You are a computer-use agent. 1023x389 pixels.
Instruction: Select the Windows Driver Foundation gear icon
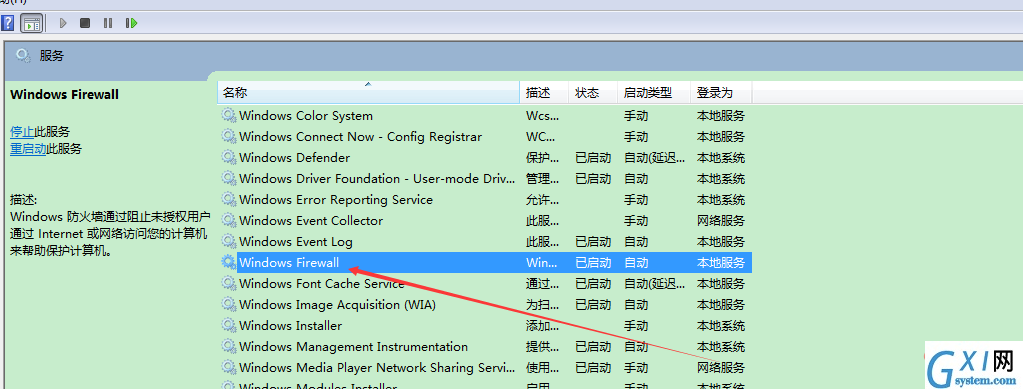(x=228, y=178)
